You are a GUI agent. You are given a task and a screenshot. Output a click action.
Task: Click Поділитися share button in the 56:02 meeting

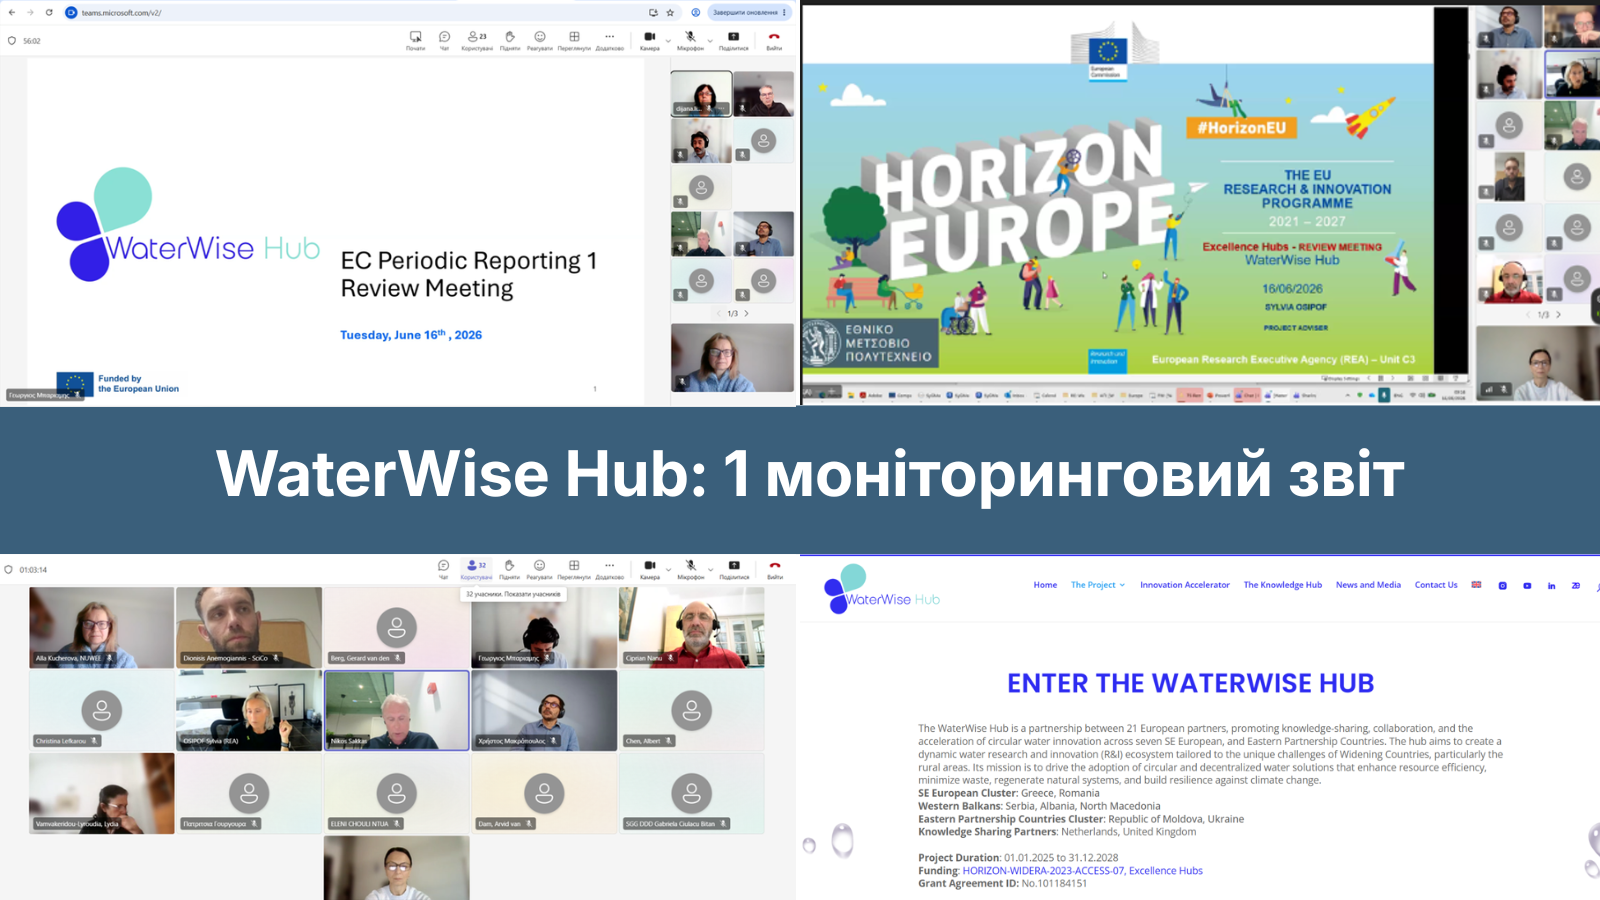[734, 40]
